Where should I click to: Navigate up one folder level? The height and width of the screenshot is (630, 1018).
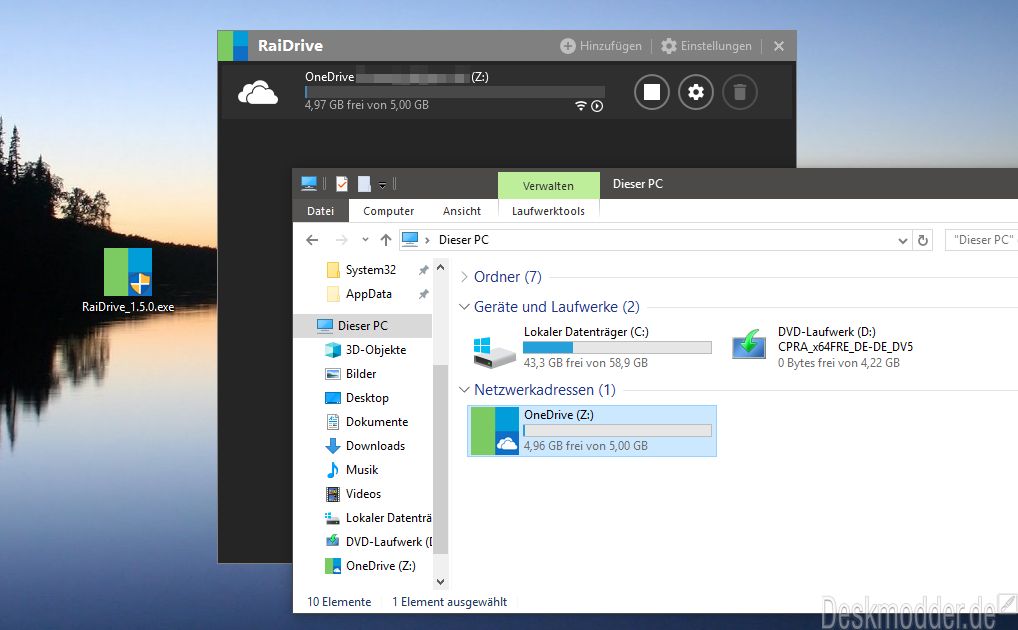[x=386, y=240]
